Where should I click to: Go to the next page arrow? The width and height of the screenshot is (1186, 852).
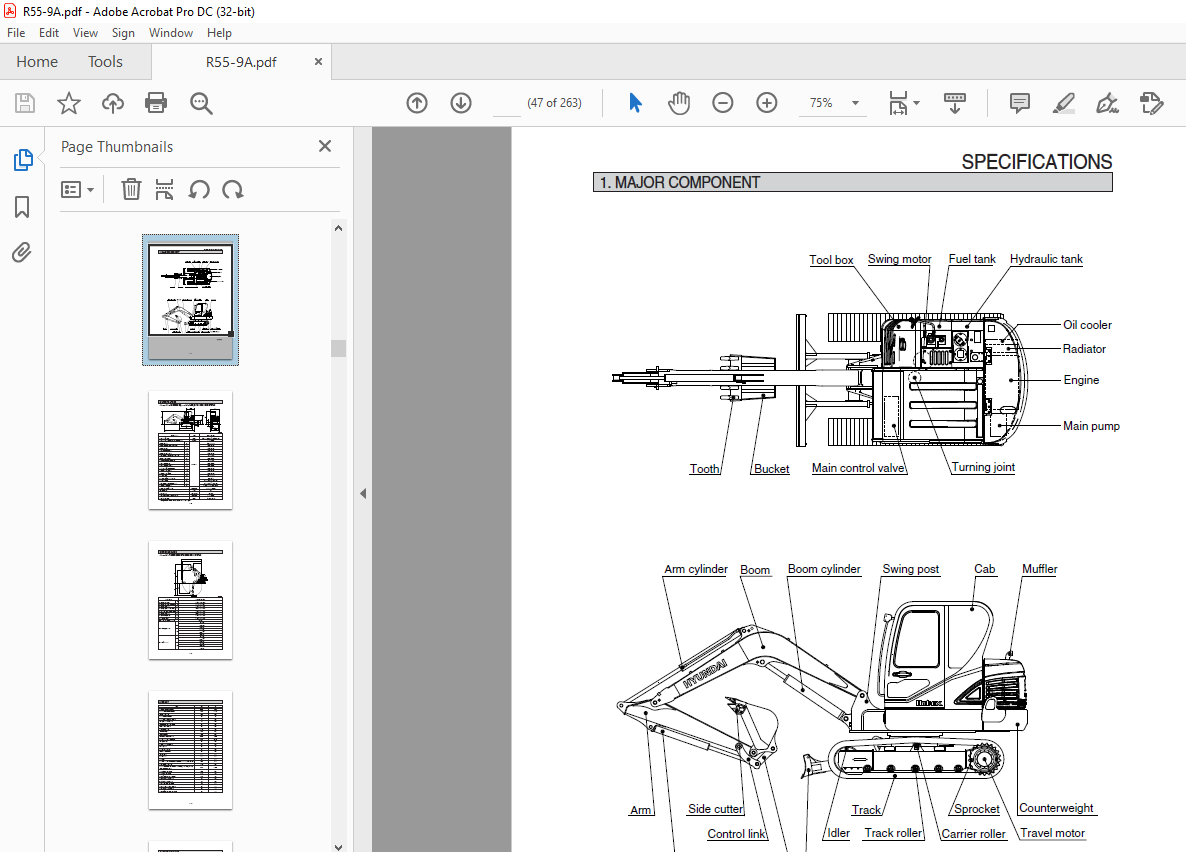coord(460,103)
